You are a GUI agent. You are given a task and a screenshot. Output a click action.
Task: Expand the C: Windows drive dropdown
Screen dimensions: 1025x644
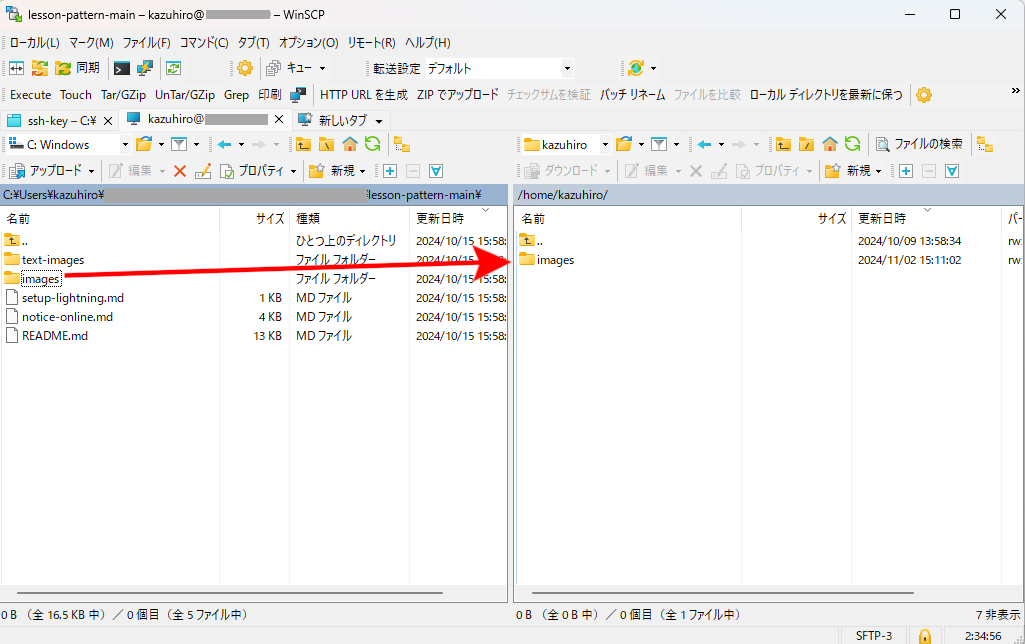[124, 144]
